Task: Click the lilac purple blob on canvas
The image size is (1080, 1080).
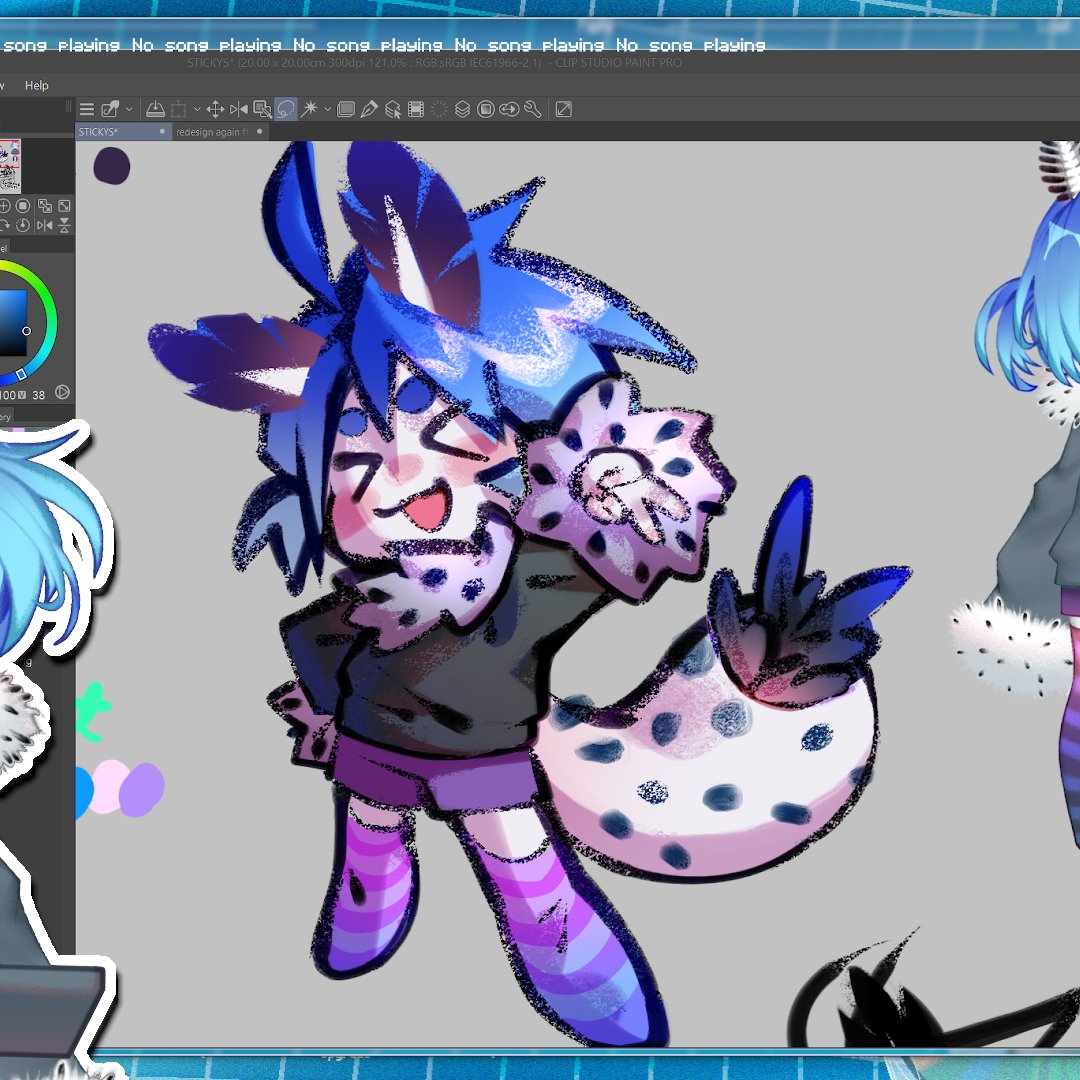Action: tap(142, 789)
